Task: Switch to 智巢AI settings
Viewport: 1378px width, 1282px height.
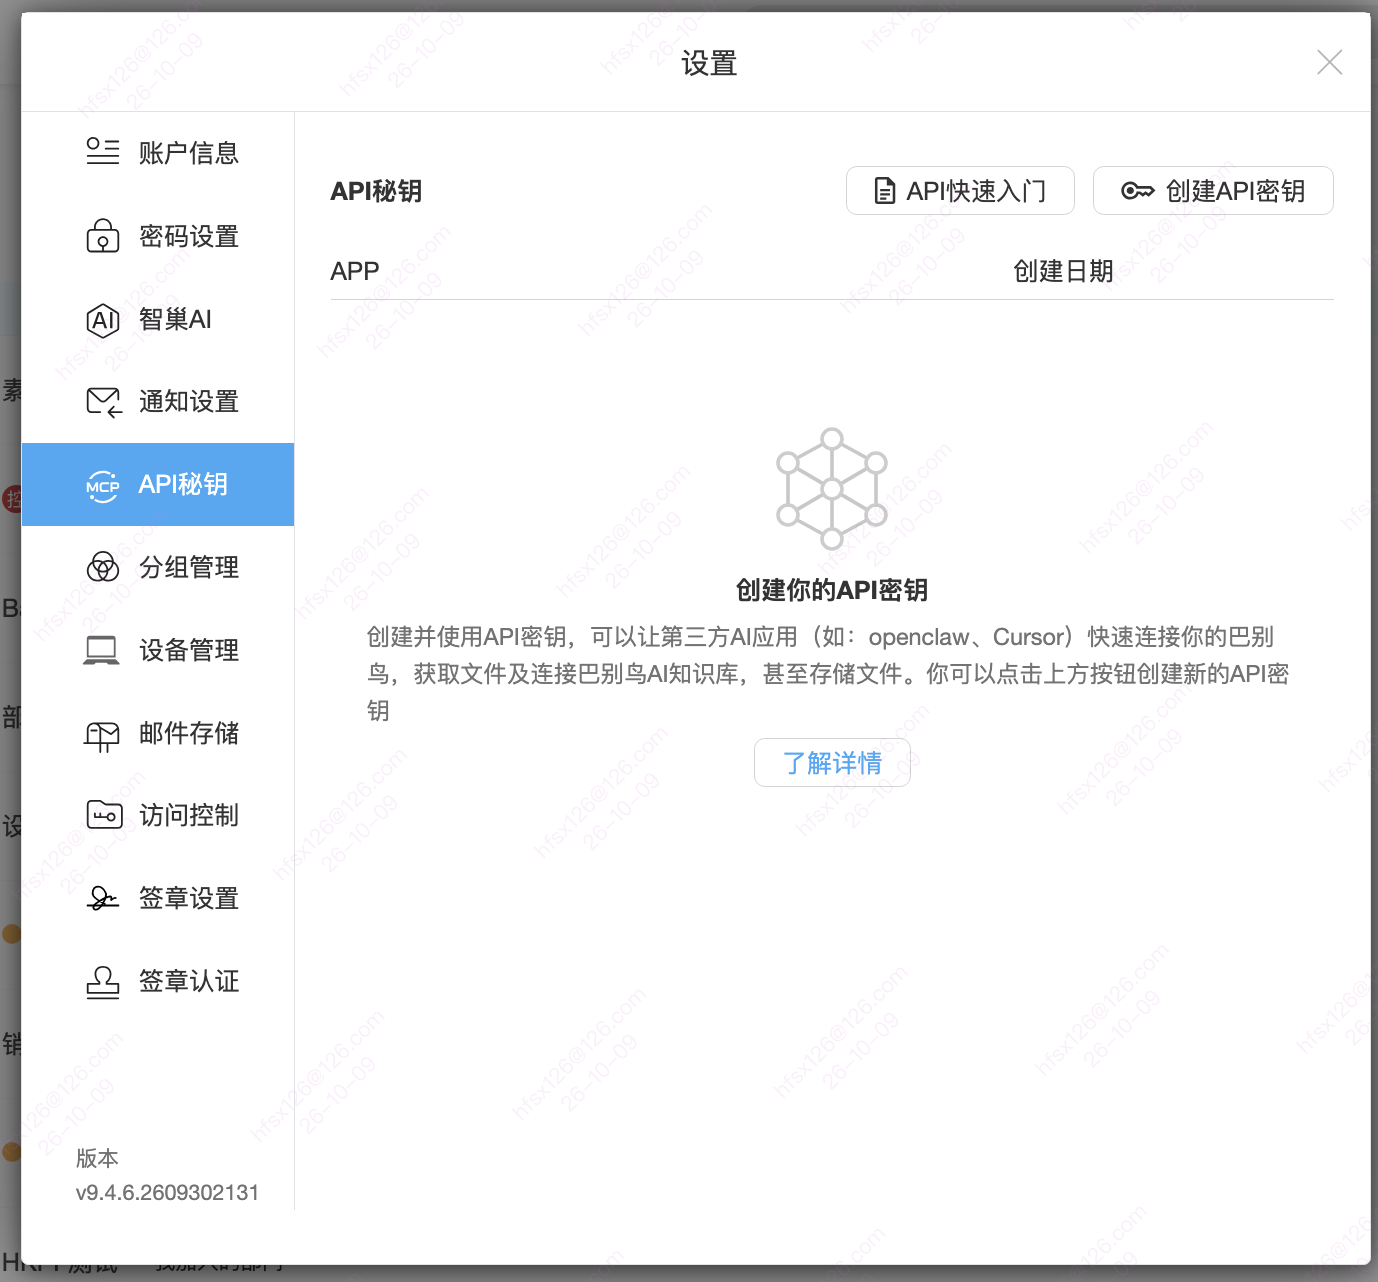Action: [158, 320]
